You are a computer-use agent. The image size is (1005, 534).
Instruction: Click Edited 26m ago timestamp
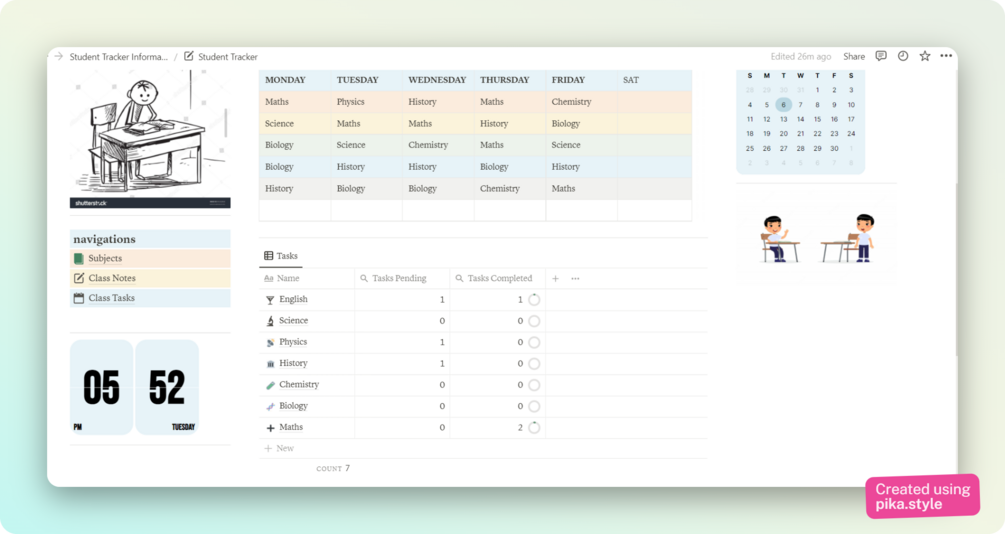pyautogui.click(x=801, y=56)
